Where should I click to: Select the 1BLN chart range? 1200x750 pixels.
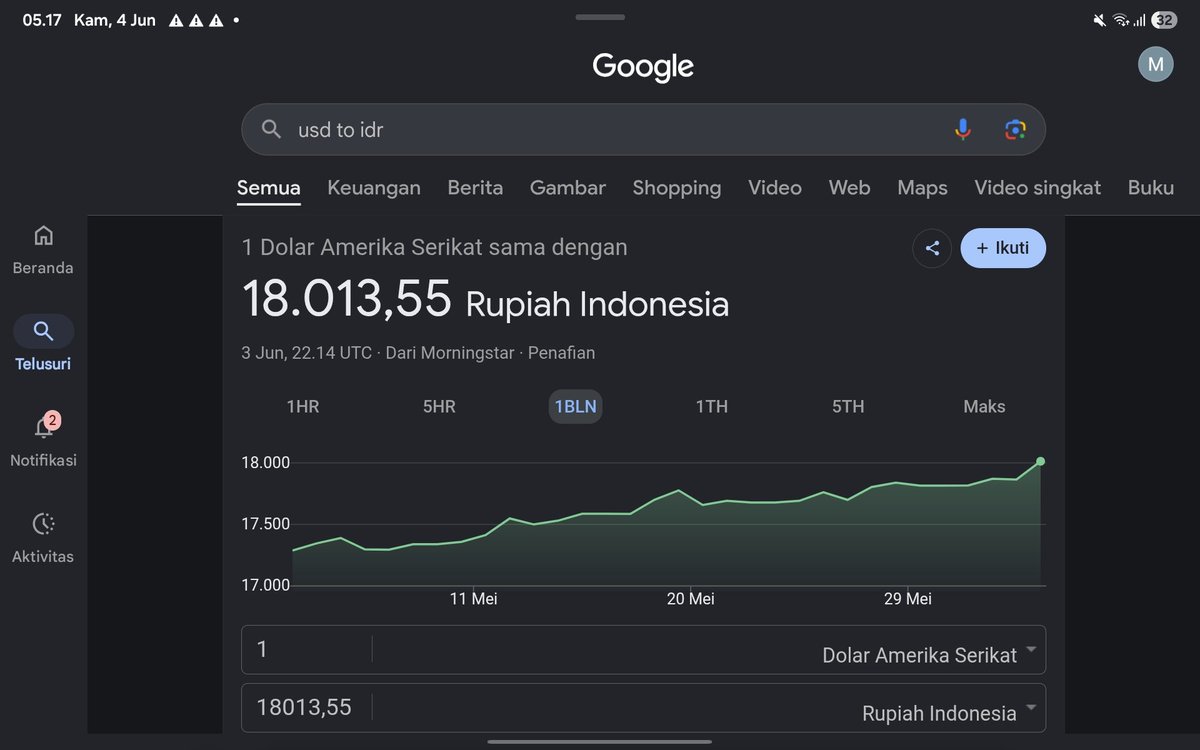575,406
